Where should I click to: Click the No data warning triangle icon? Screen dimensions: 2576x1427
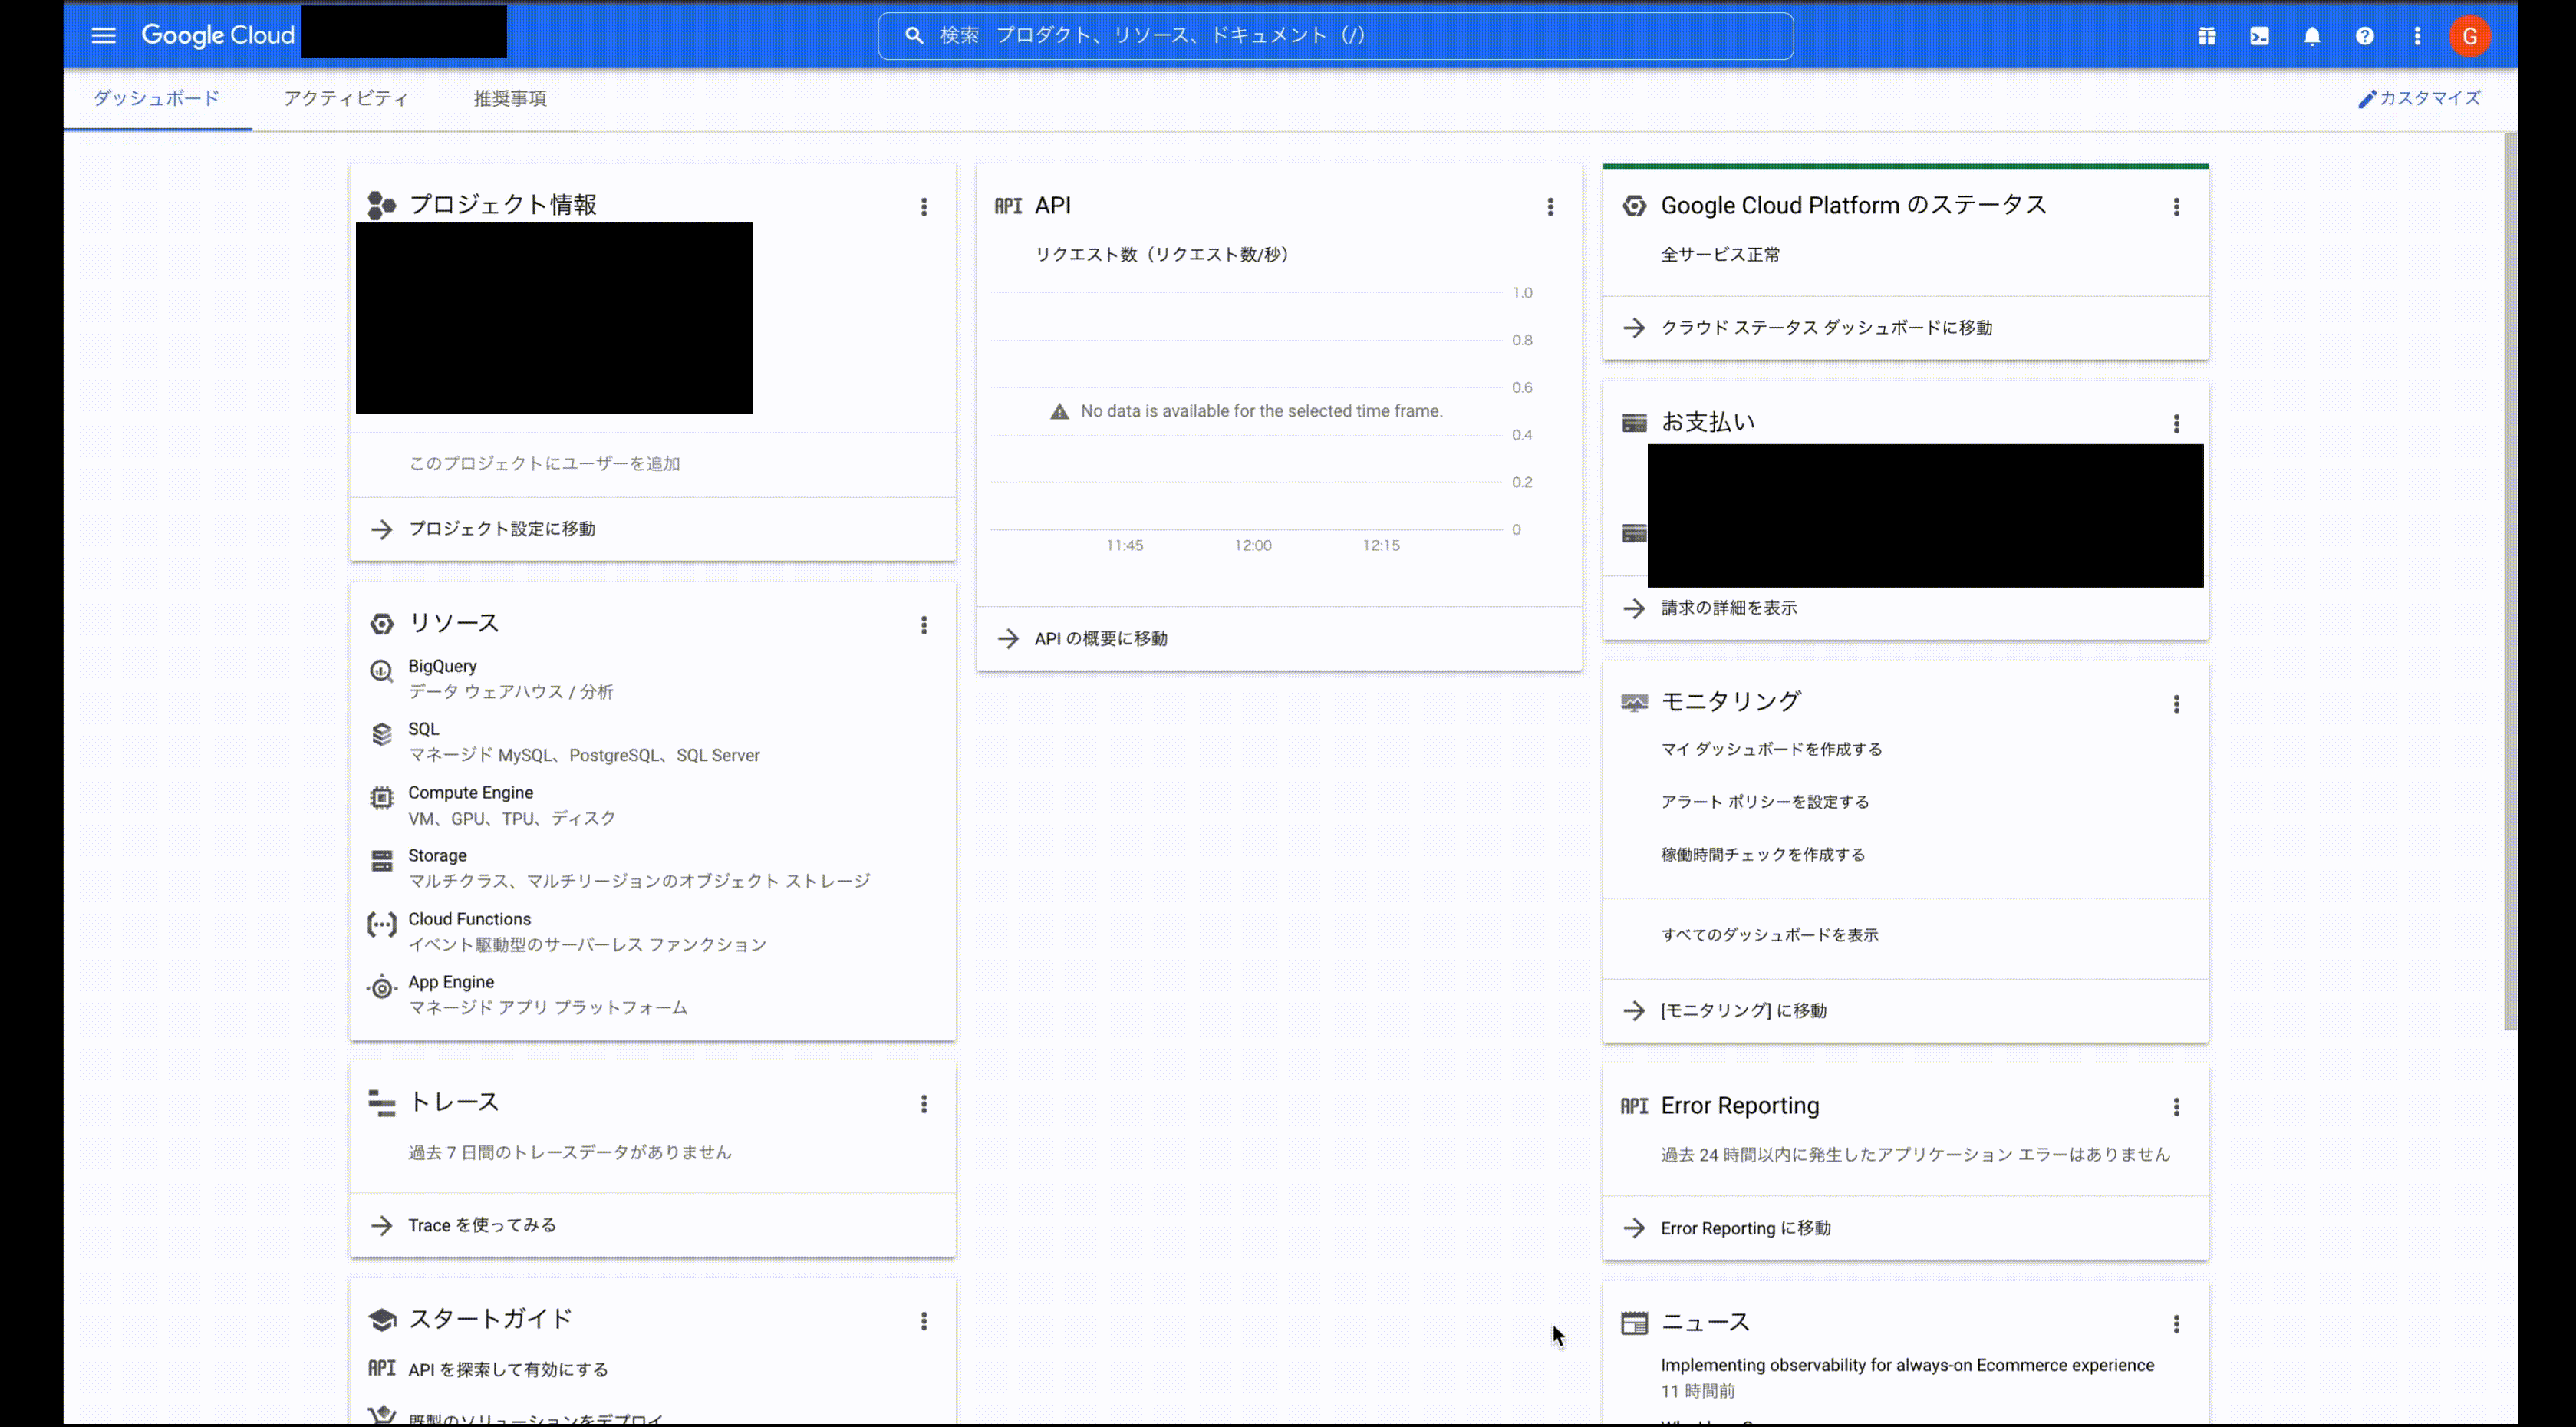pyautogui.click(x=1059, y=412)
